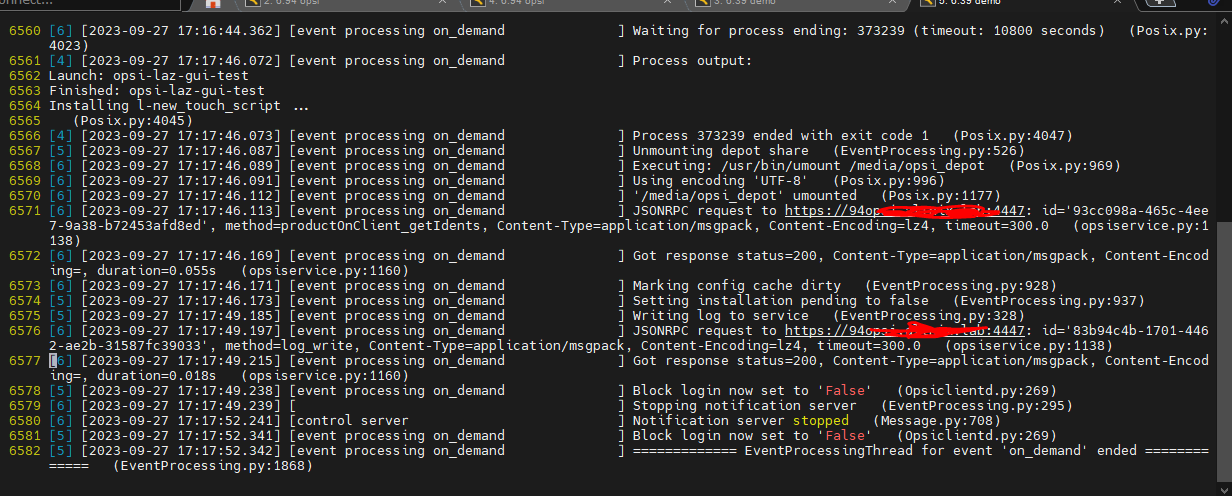Open the JSONRPC URL on line 6571

pos(905,211)
